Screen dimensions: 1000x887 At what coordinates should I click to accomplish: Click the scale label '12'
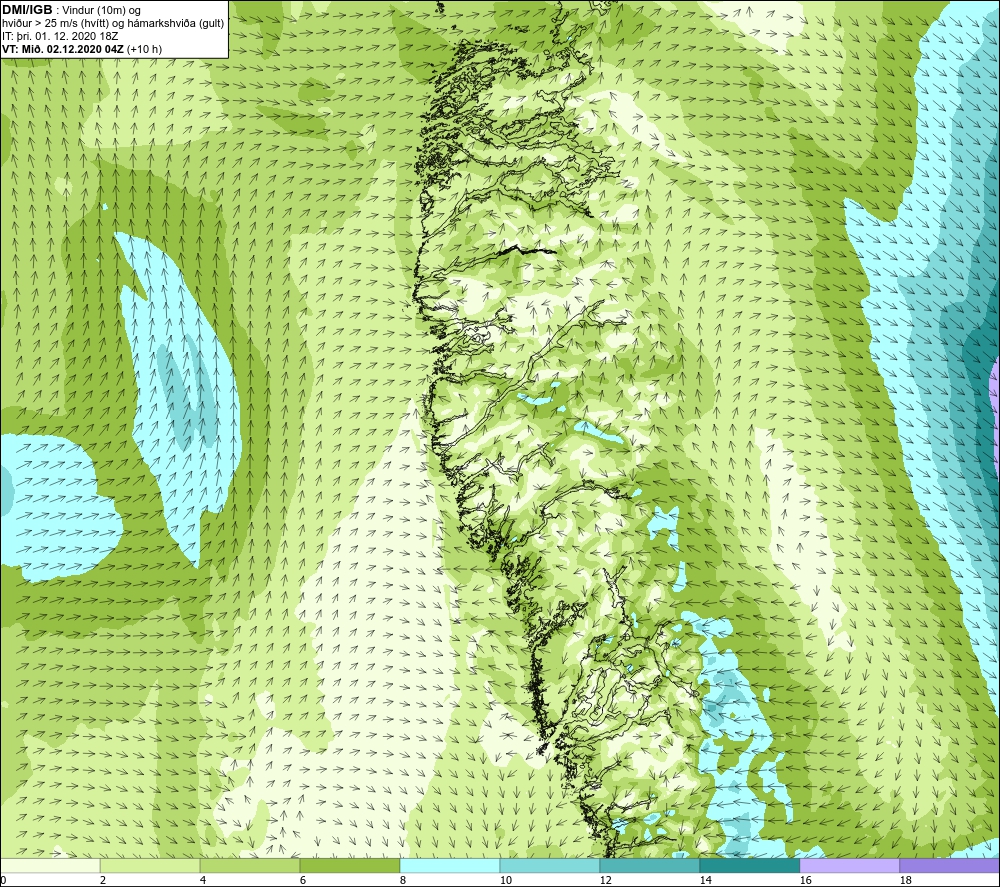(606, 880)
